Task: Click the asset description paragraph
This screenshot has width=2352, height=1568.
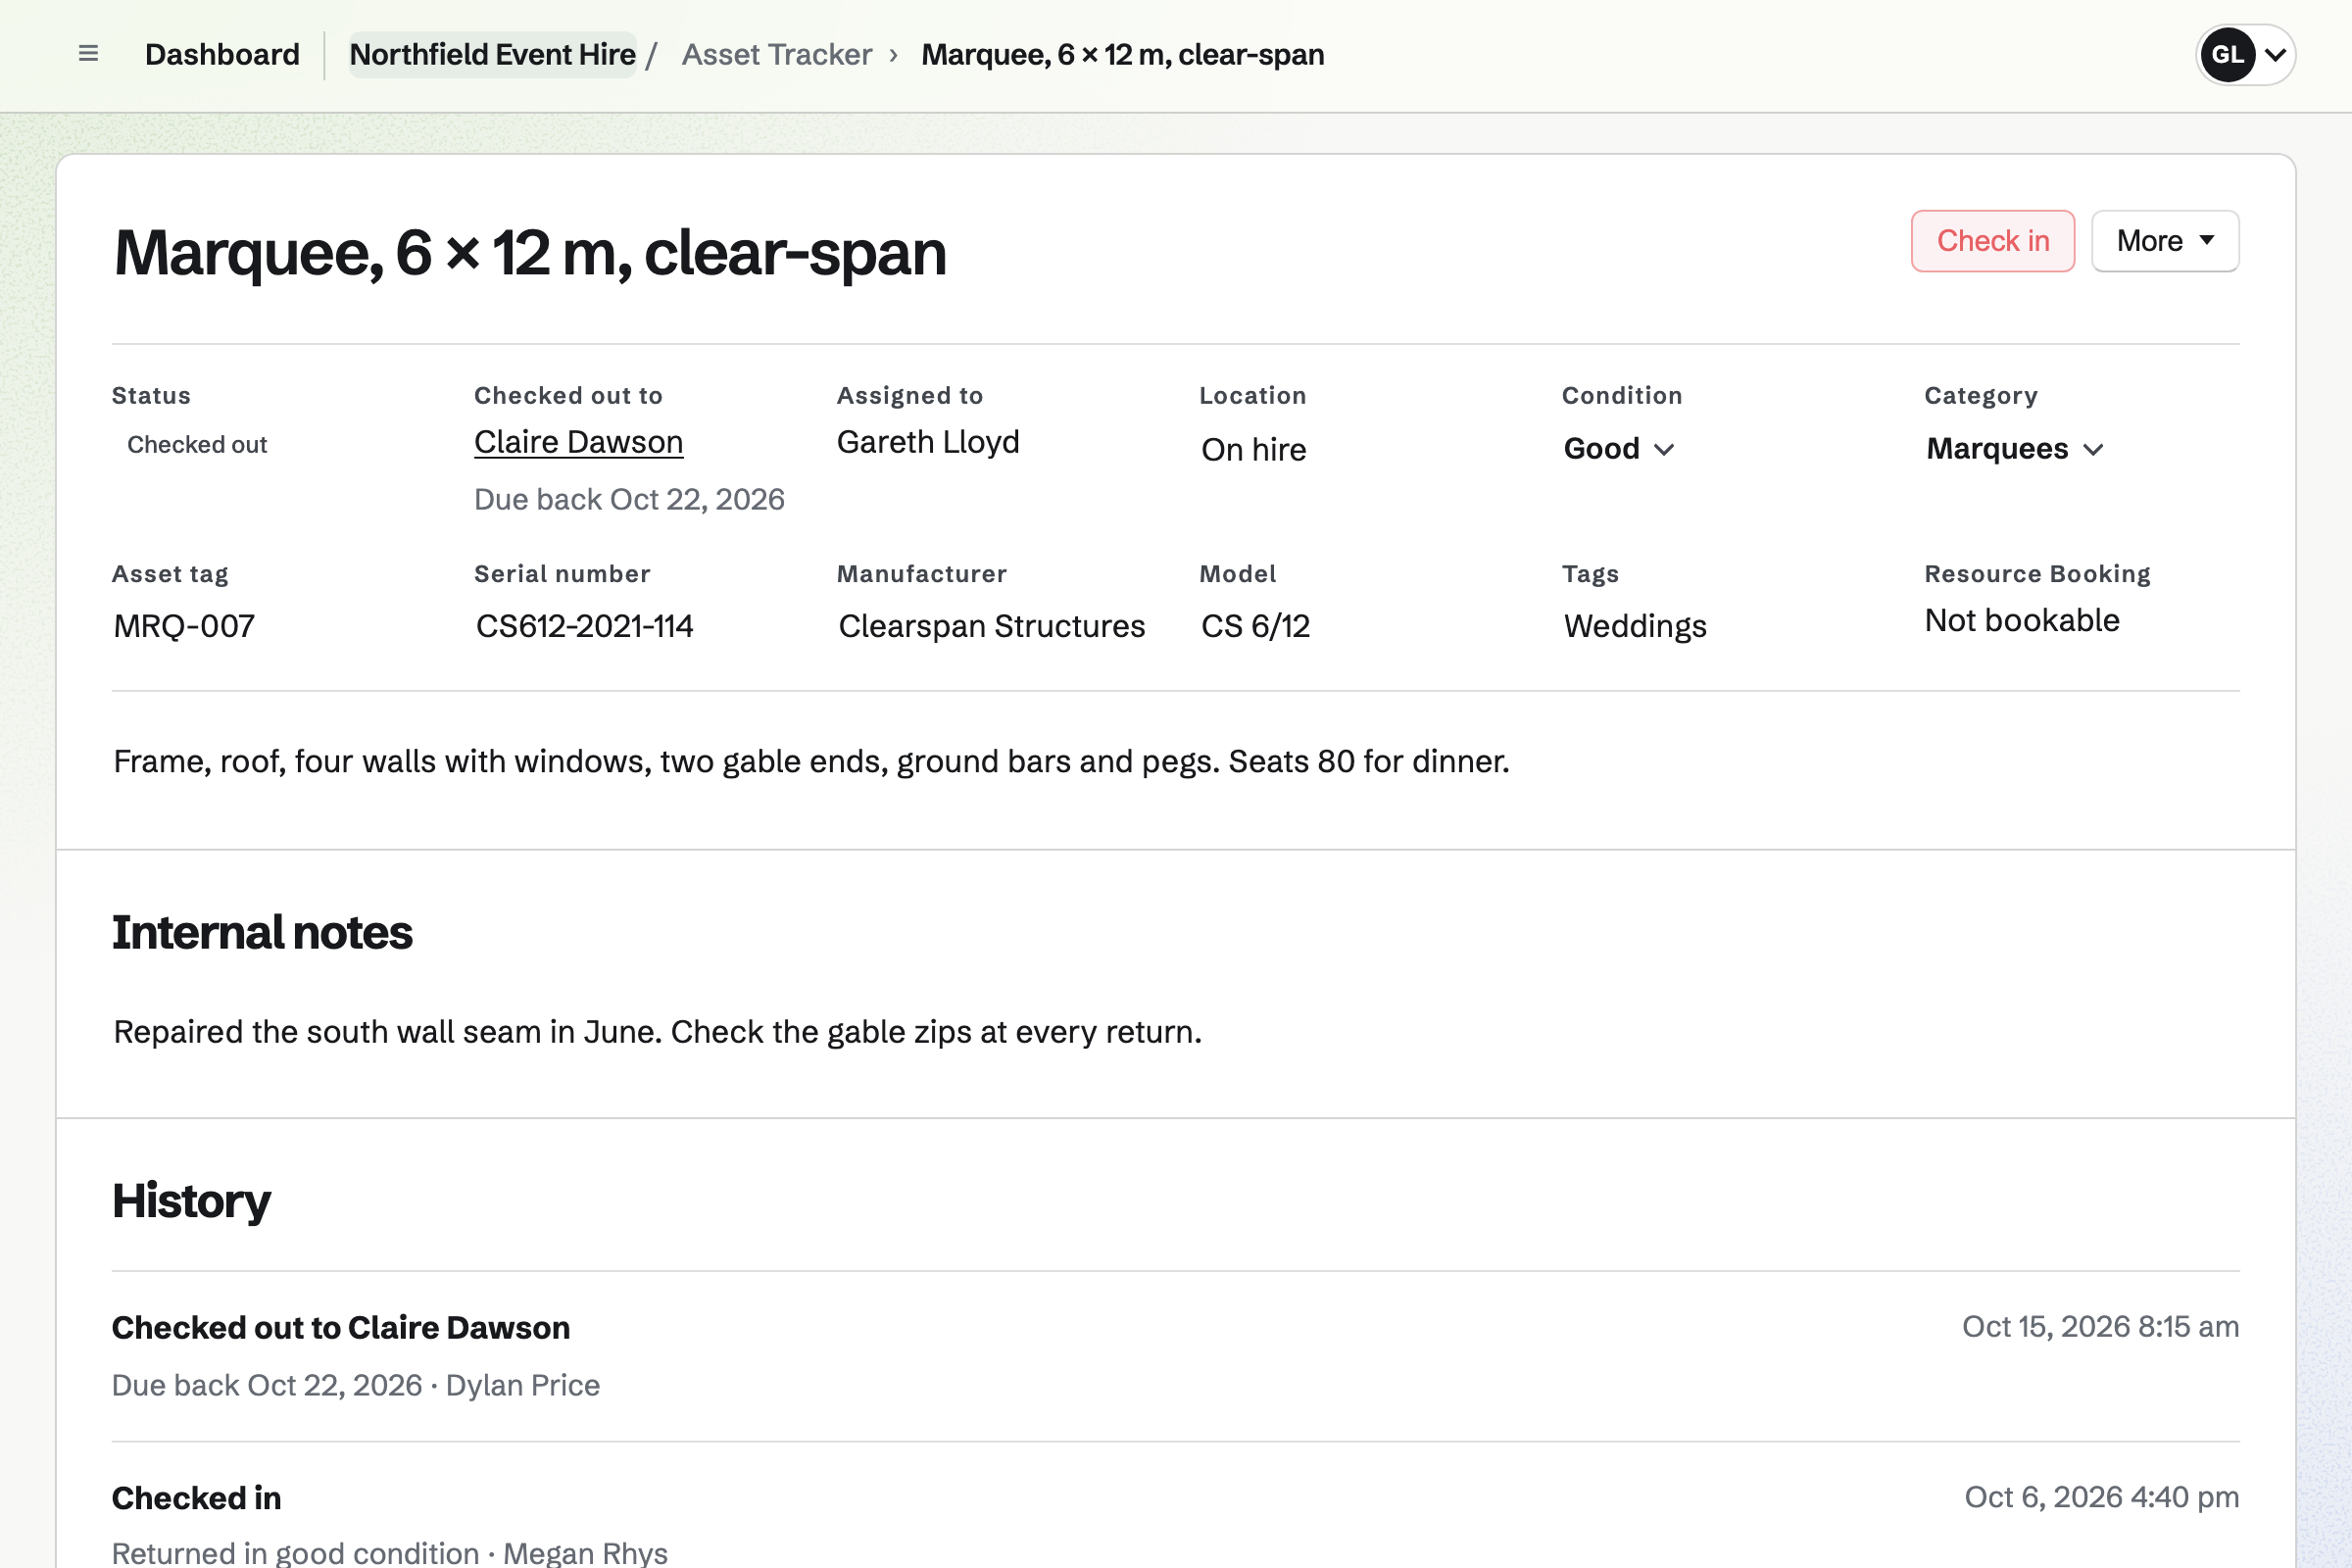Action: 811,762
